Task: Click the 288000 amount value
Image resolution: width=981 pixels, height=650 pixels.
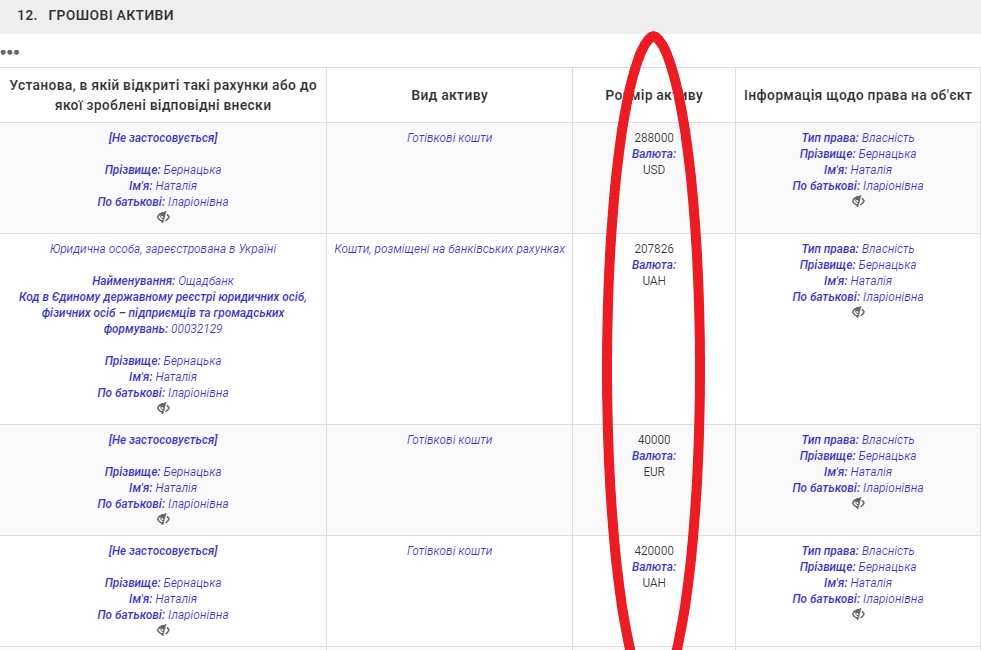Action: tap(654, 138)
